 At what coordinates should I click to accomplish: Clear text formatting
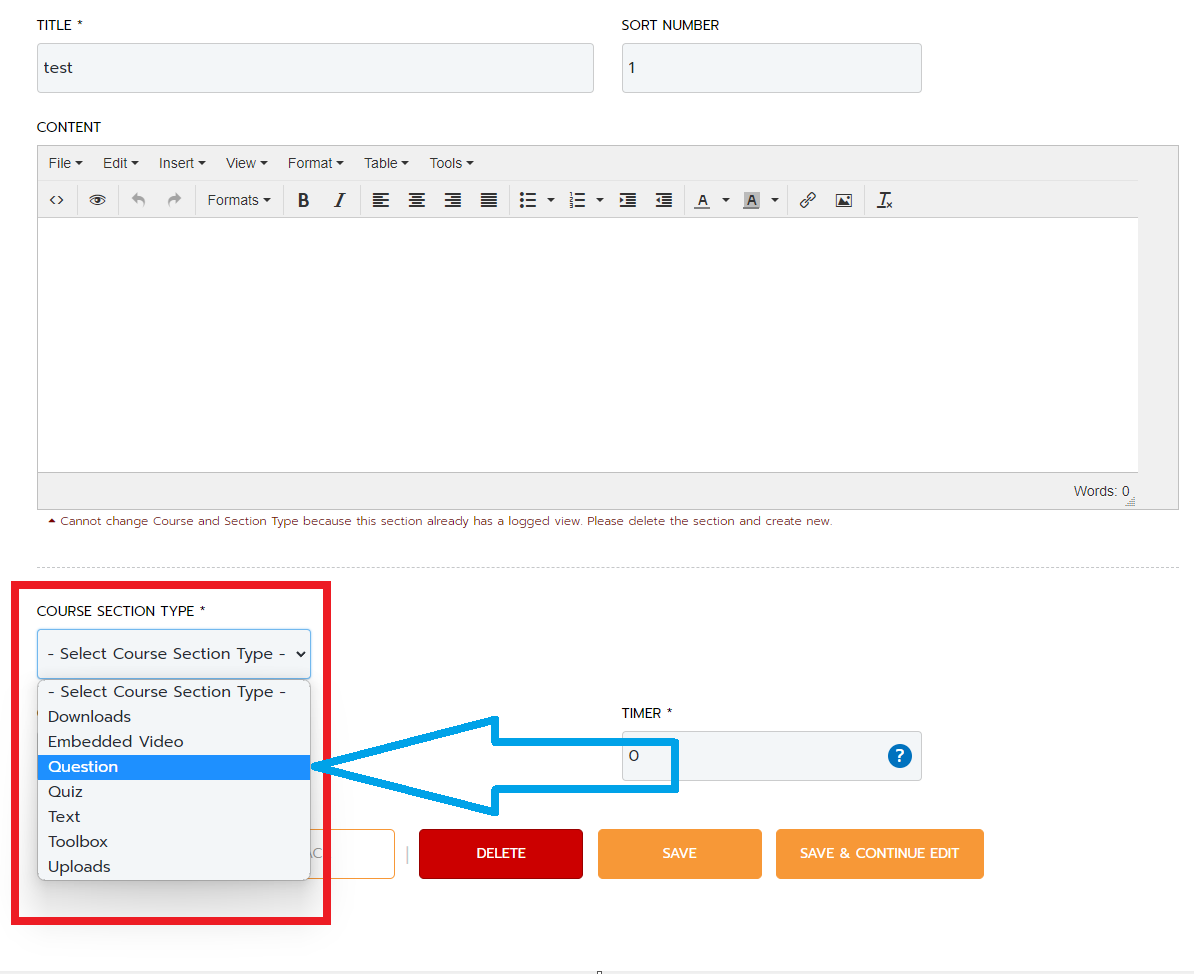(x=884, y=200)
